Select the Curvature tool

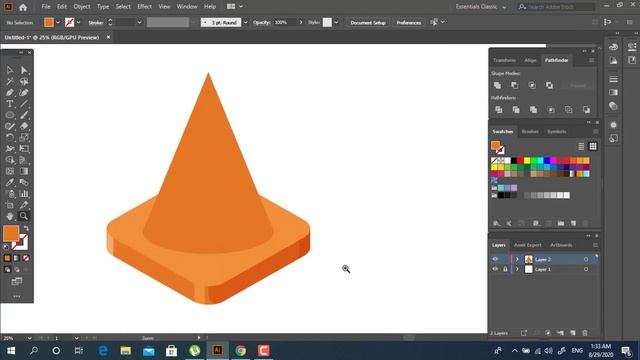24,93
